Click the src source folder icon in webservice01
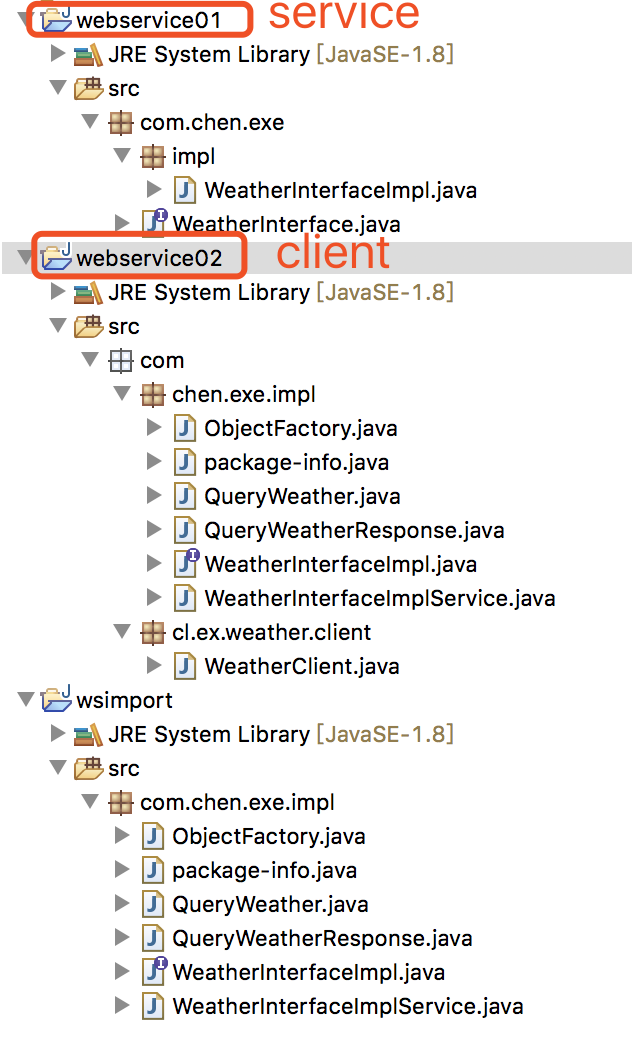 87,88
